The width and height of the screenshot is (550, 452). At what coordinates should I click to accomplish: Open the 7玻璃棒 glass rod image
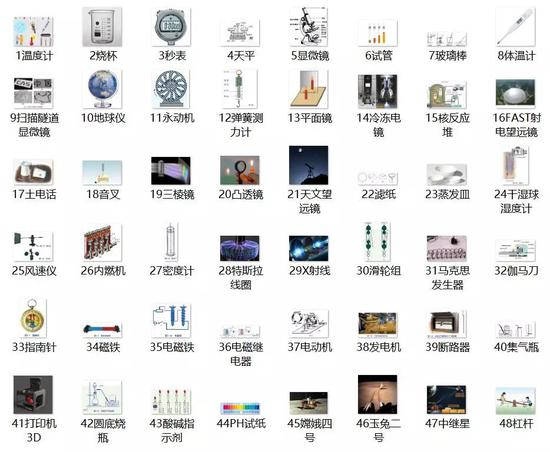pos(447,38)
